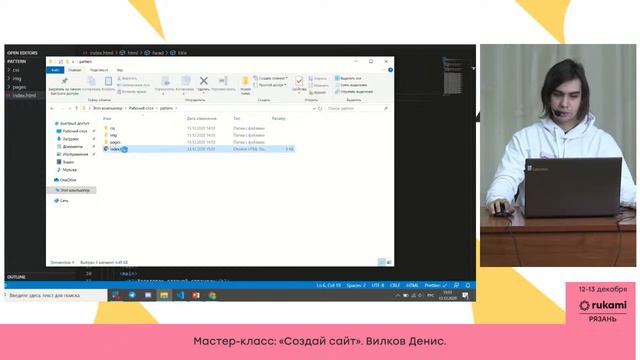Screen dimensions: 640x360
Task: Click Select none in the ribbon
Action: (351, 85)
